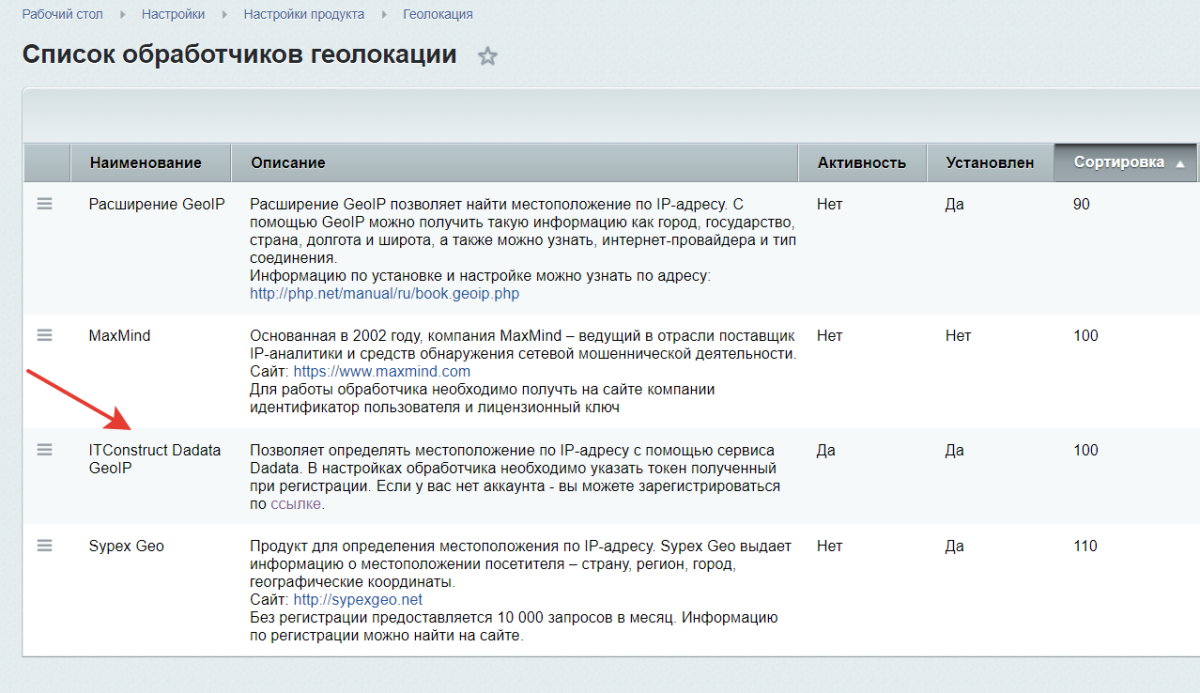
Task: Click the favorite star next to the page title
Action: coord(488,56)
